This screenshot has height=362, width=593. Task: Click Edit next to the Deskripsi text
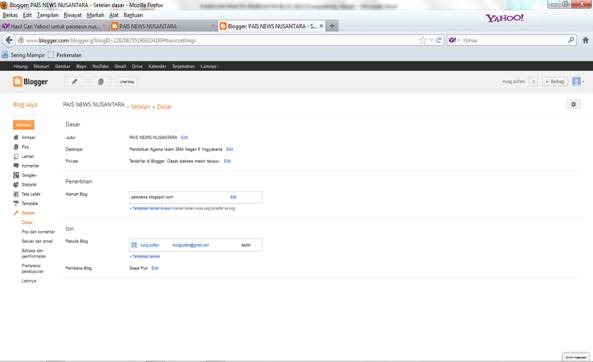(230, 149)
